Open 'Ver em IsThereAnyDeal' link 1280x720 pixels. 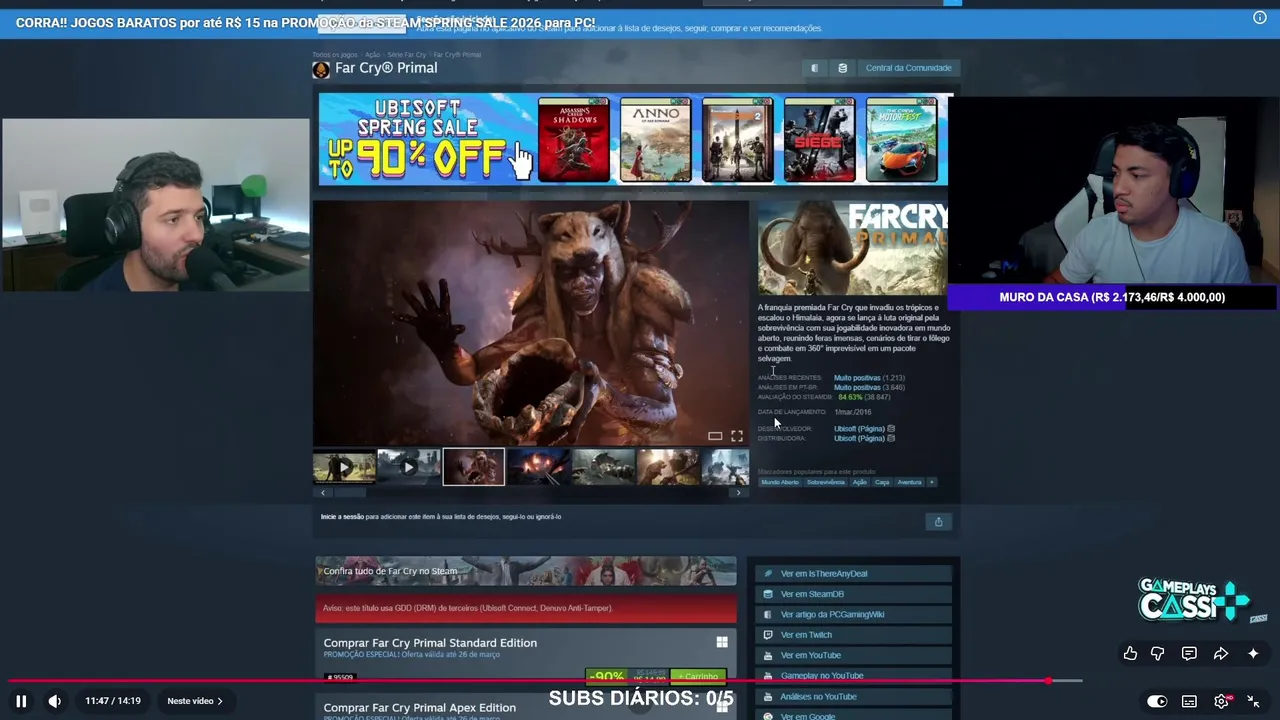coord(855,574)
